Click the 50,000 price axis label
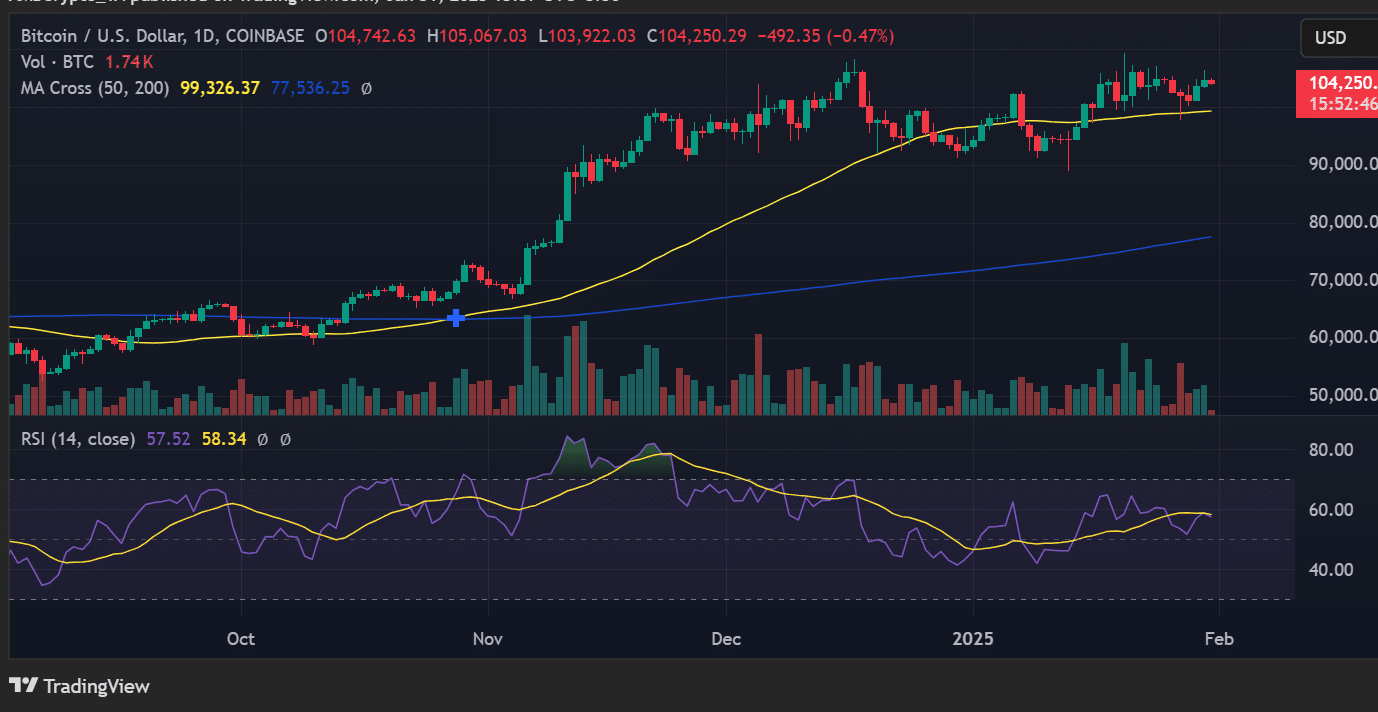This screenshot has width=1378, height=712. tap(1342, 395)
